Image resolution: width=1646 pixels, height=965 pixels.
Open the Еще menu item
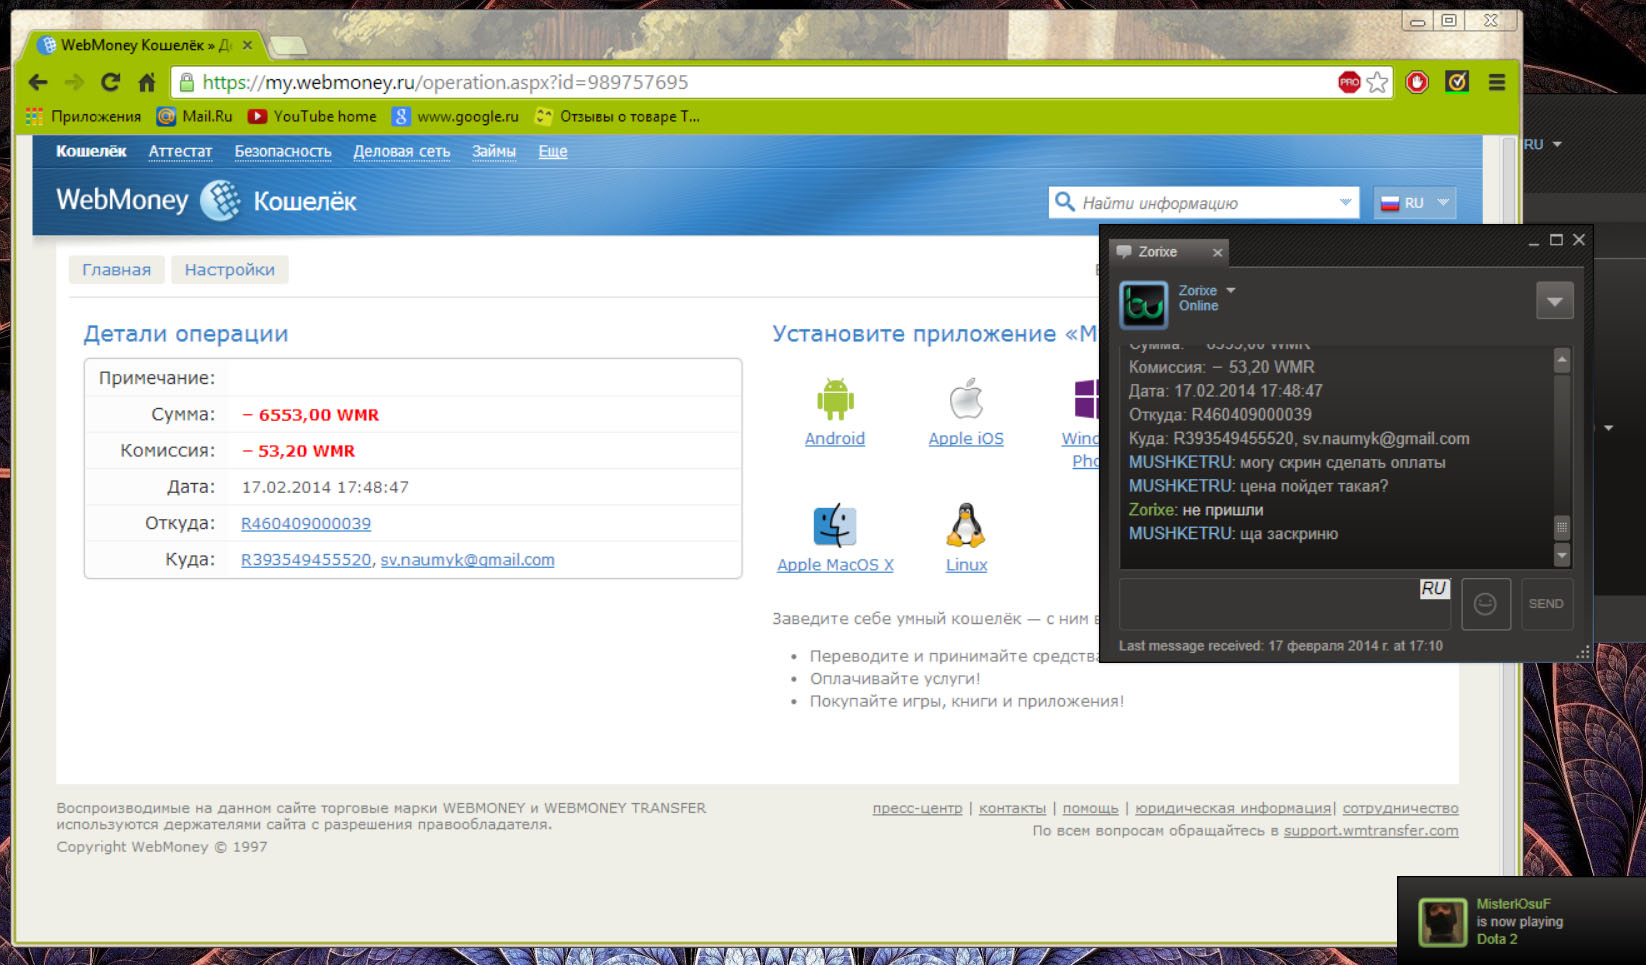[x=553, y=151]
